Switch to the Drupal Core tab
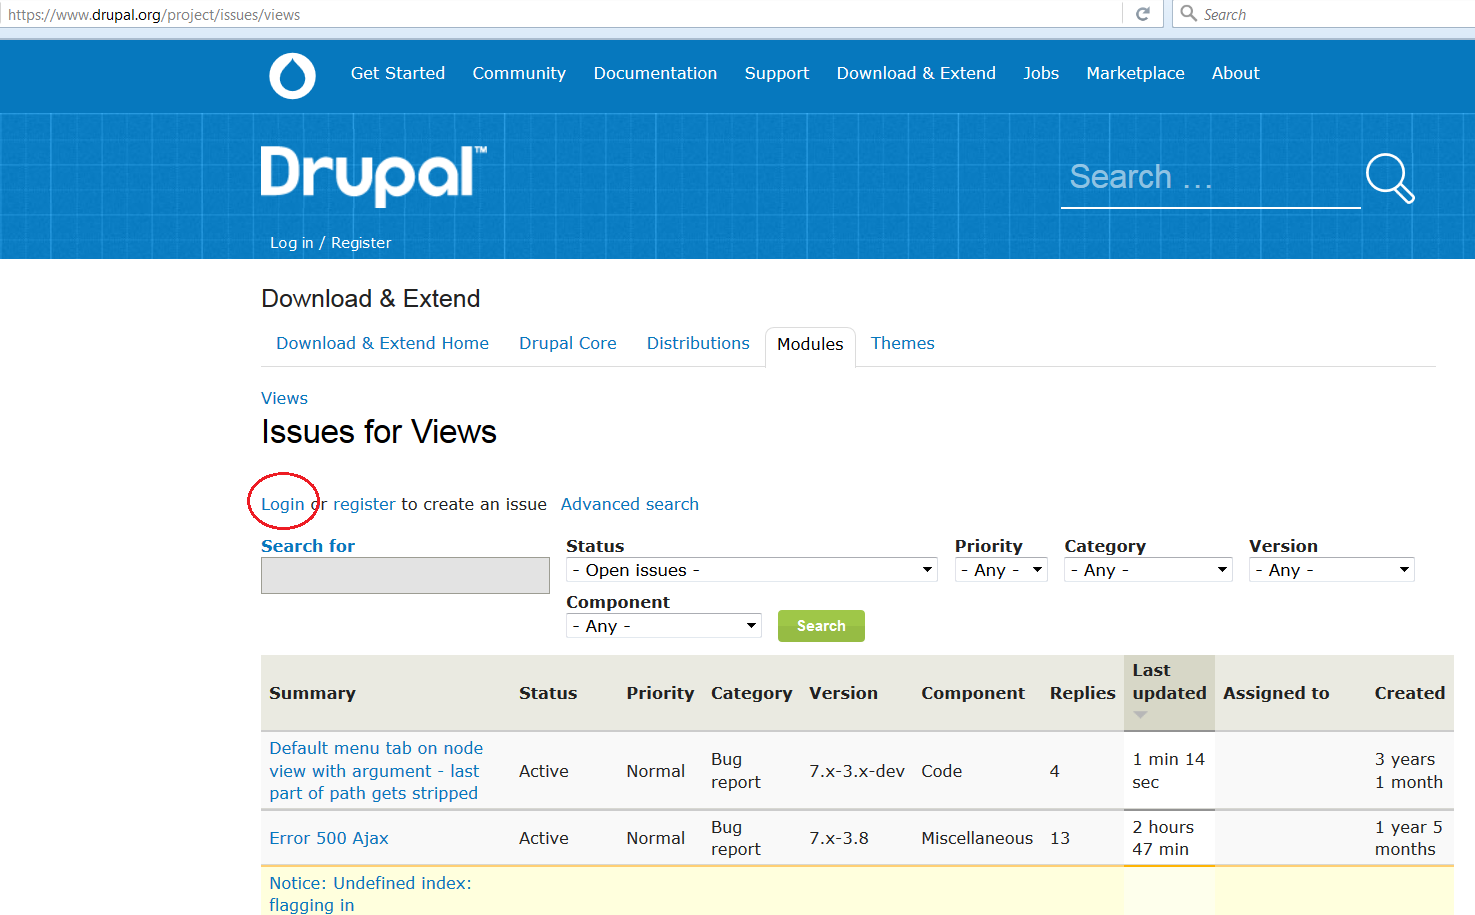1475x915 pixels. (568, 343)
